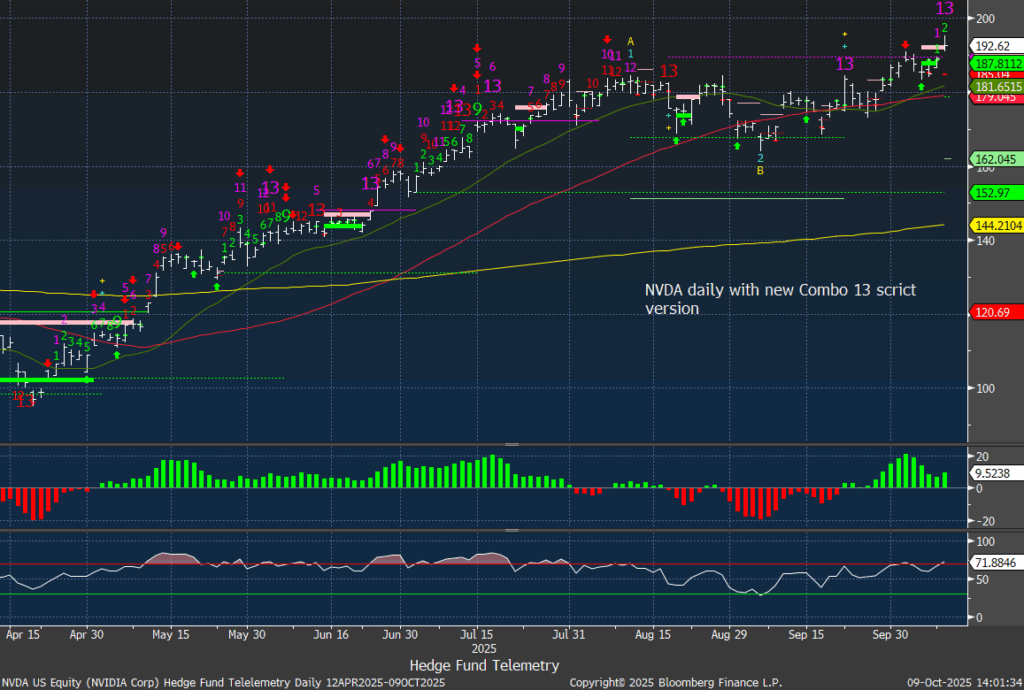Click the large magenta 13 above latest bar

(x=944, y=9)
